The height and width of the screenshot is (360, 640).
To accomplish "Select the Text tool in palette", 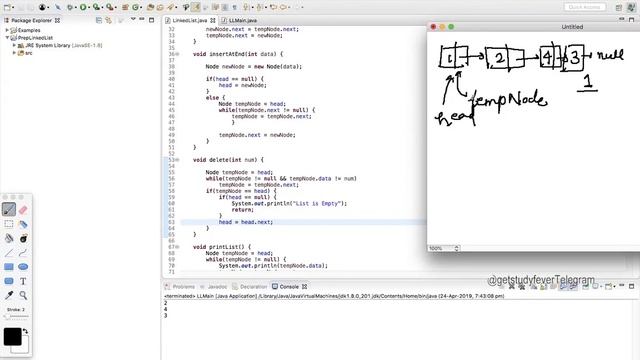I will coord(23,281).
